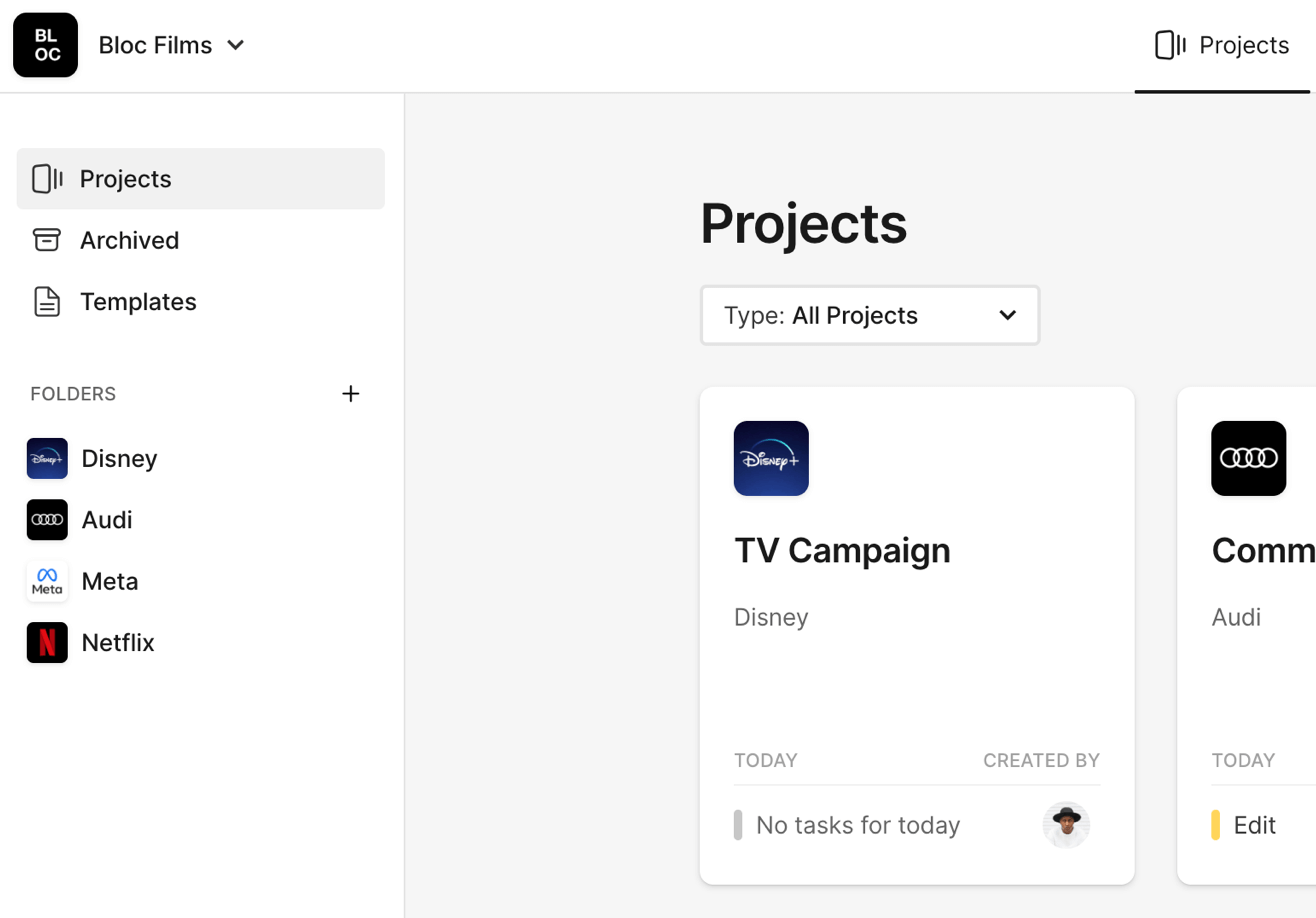1316x918 pixels.
Task: Click the Audi logo on the second project card
Action: point(1248,459)
